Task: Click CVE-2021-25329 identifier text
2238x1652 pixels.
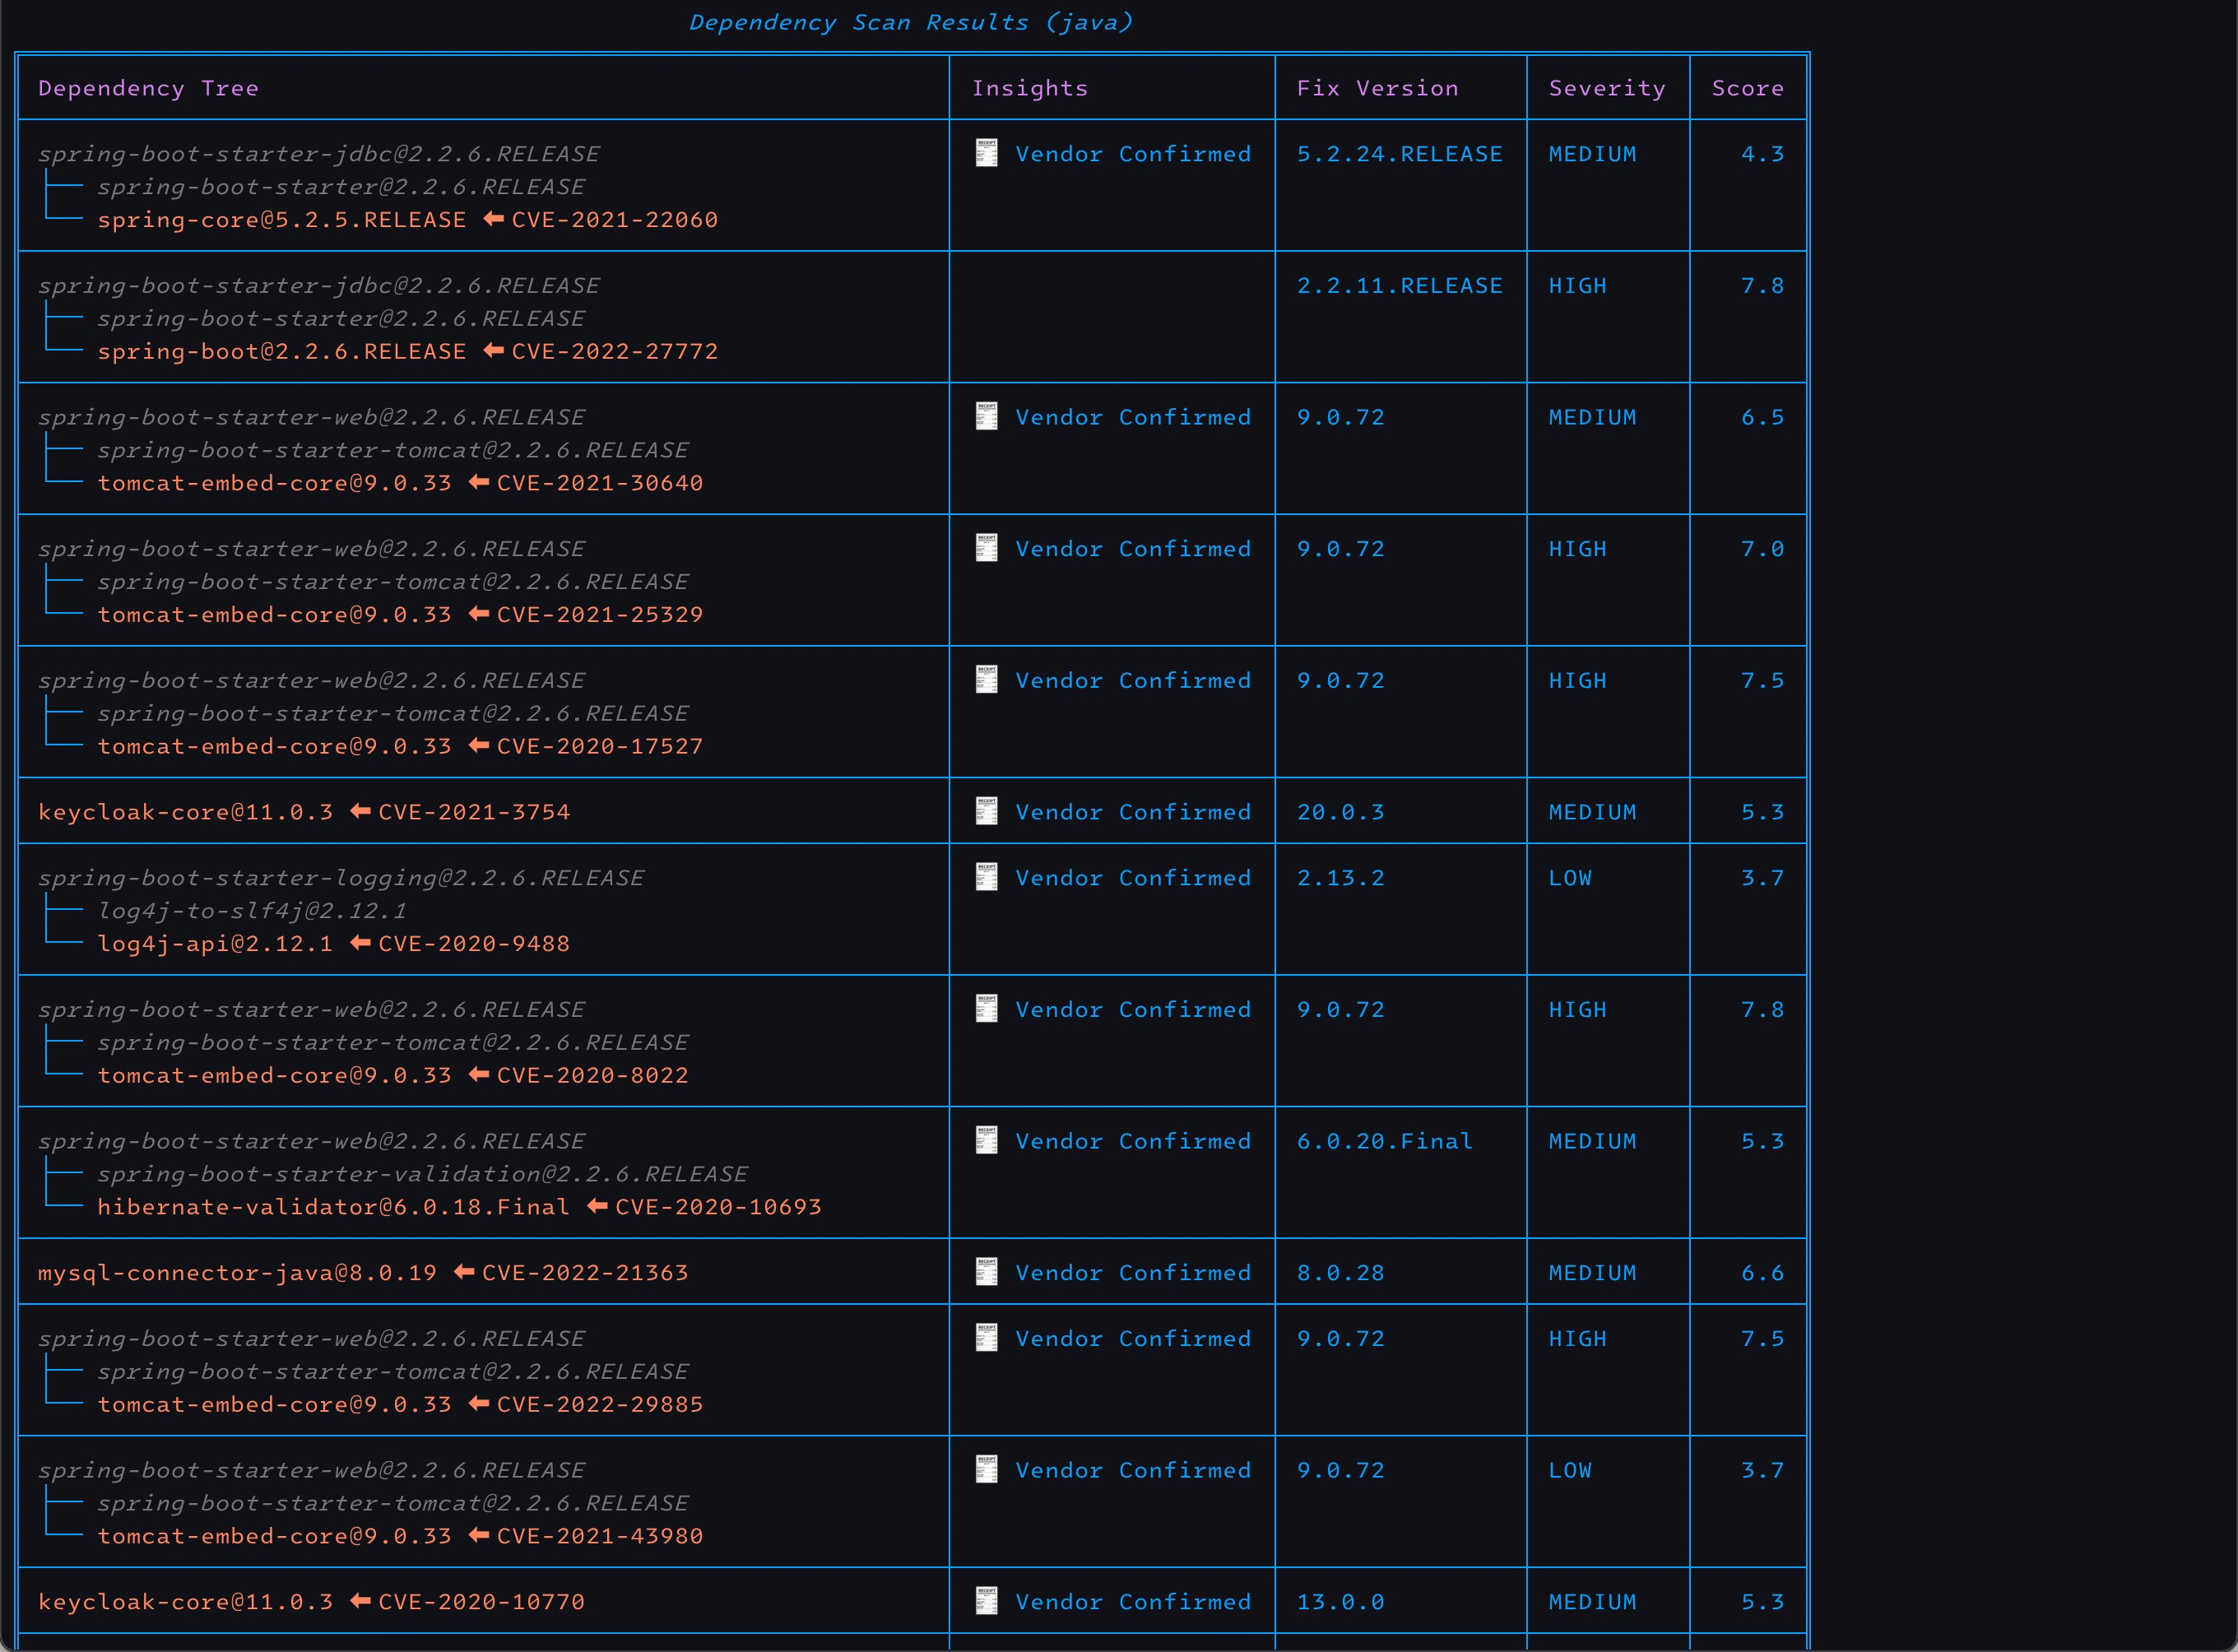Action: tap(599, 615)
